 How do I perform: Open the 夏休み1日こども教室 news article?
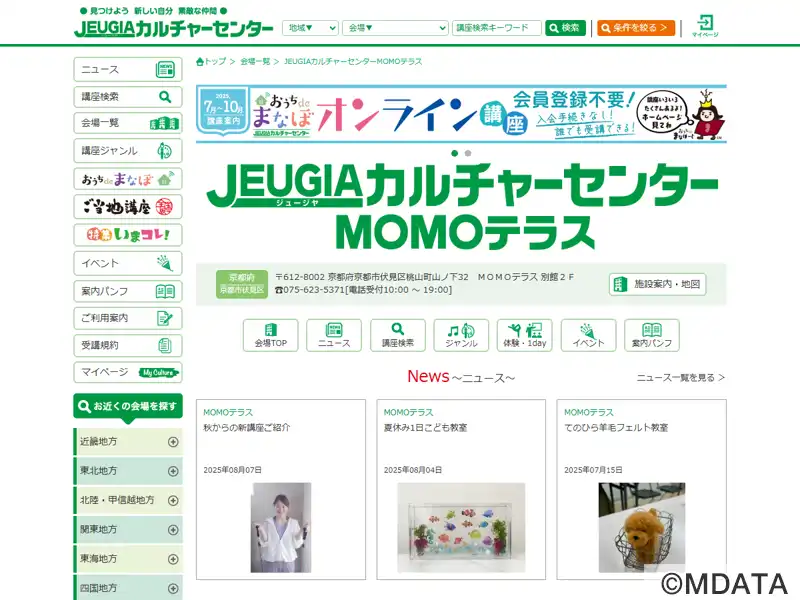pyautogui.click(x=426, y=428)
